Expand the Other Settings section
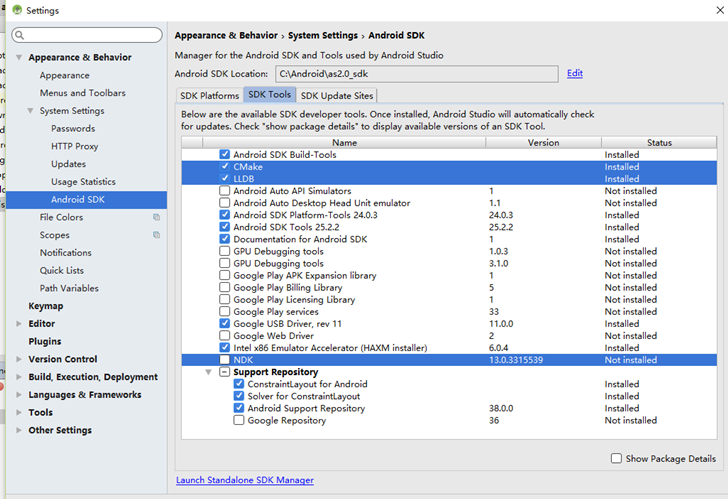728x499 pixels. tap(19, 430)
